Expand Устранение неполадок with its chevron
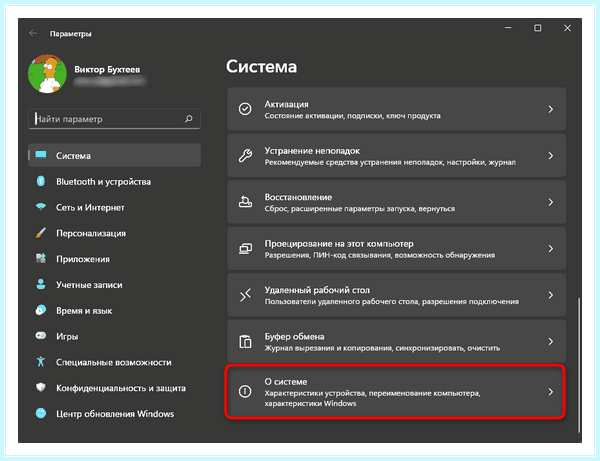 [x=551, y=155]
